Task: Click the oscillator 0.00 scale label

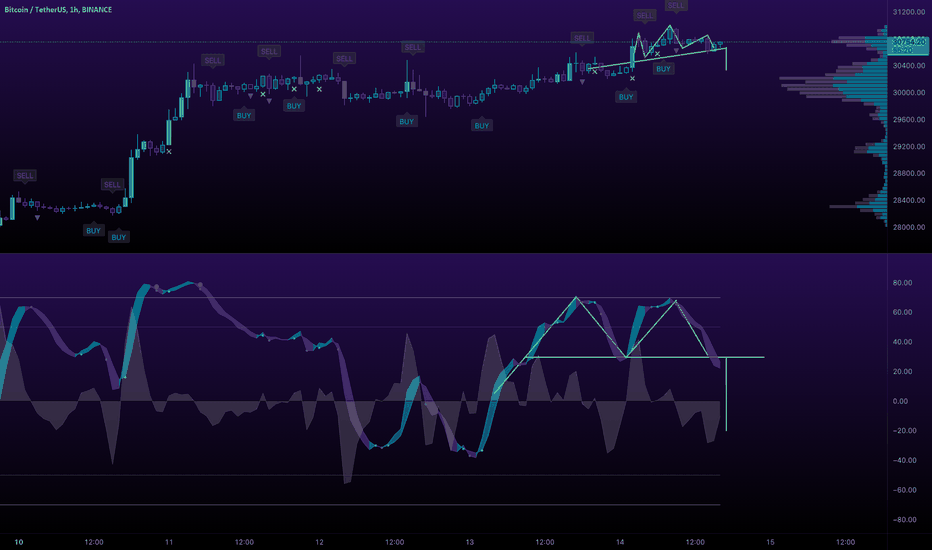Action: click(x=900, y=401)
